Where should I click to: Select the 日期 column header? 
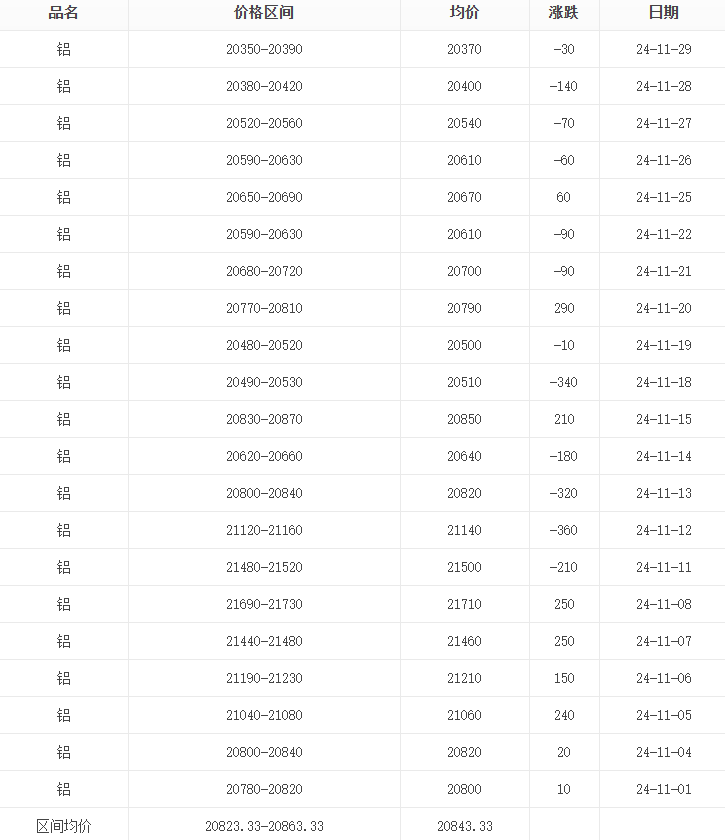(x=663, y=13)
